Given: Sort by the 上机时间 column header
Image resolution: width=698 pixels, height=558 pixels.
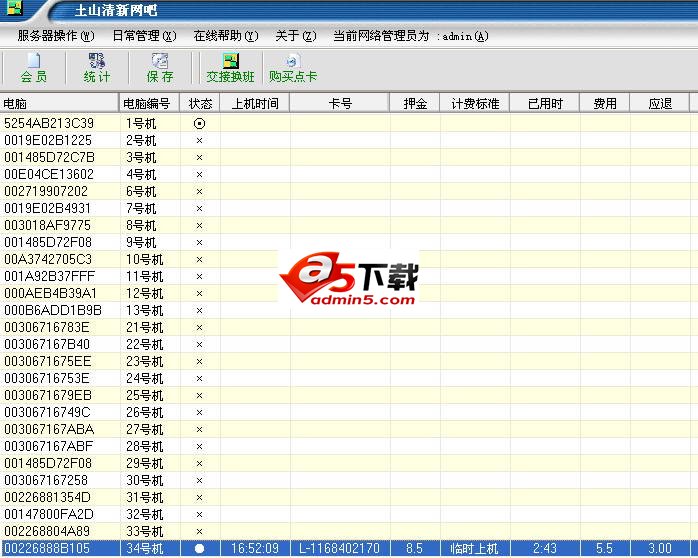Looking at the screenshot, I should tap(255, 103).
